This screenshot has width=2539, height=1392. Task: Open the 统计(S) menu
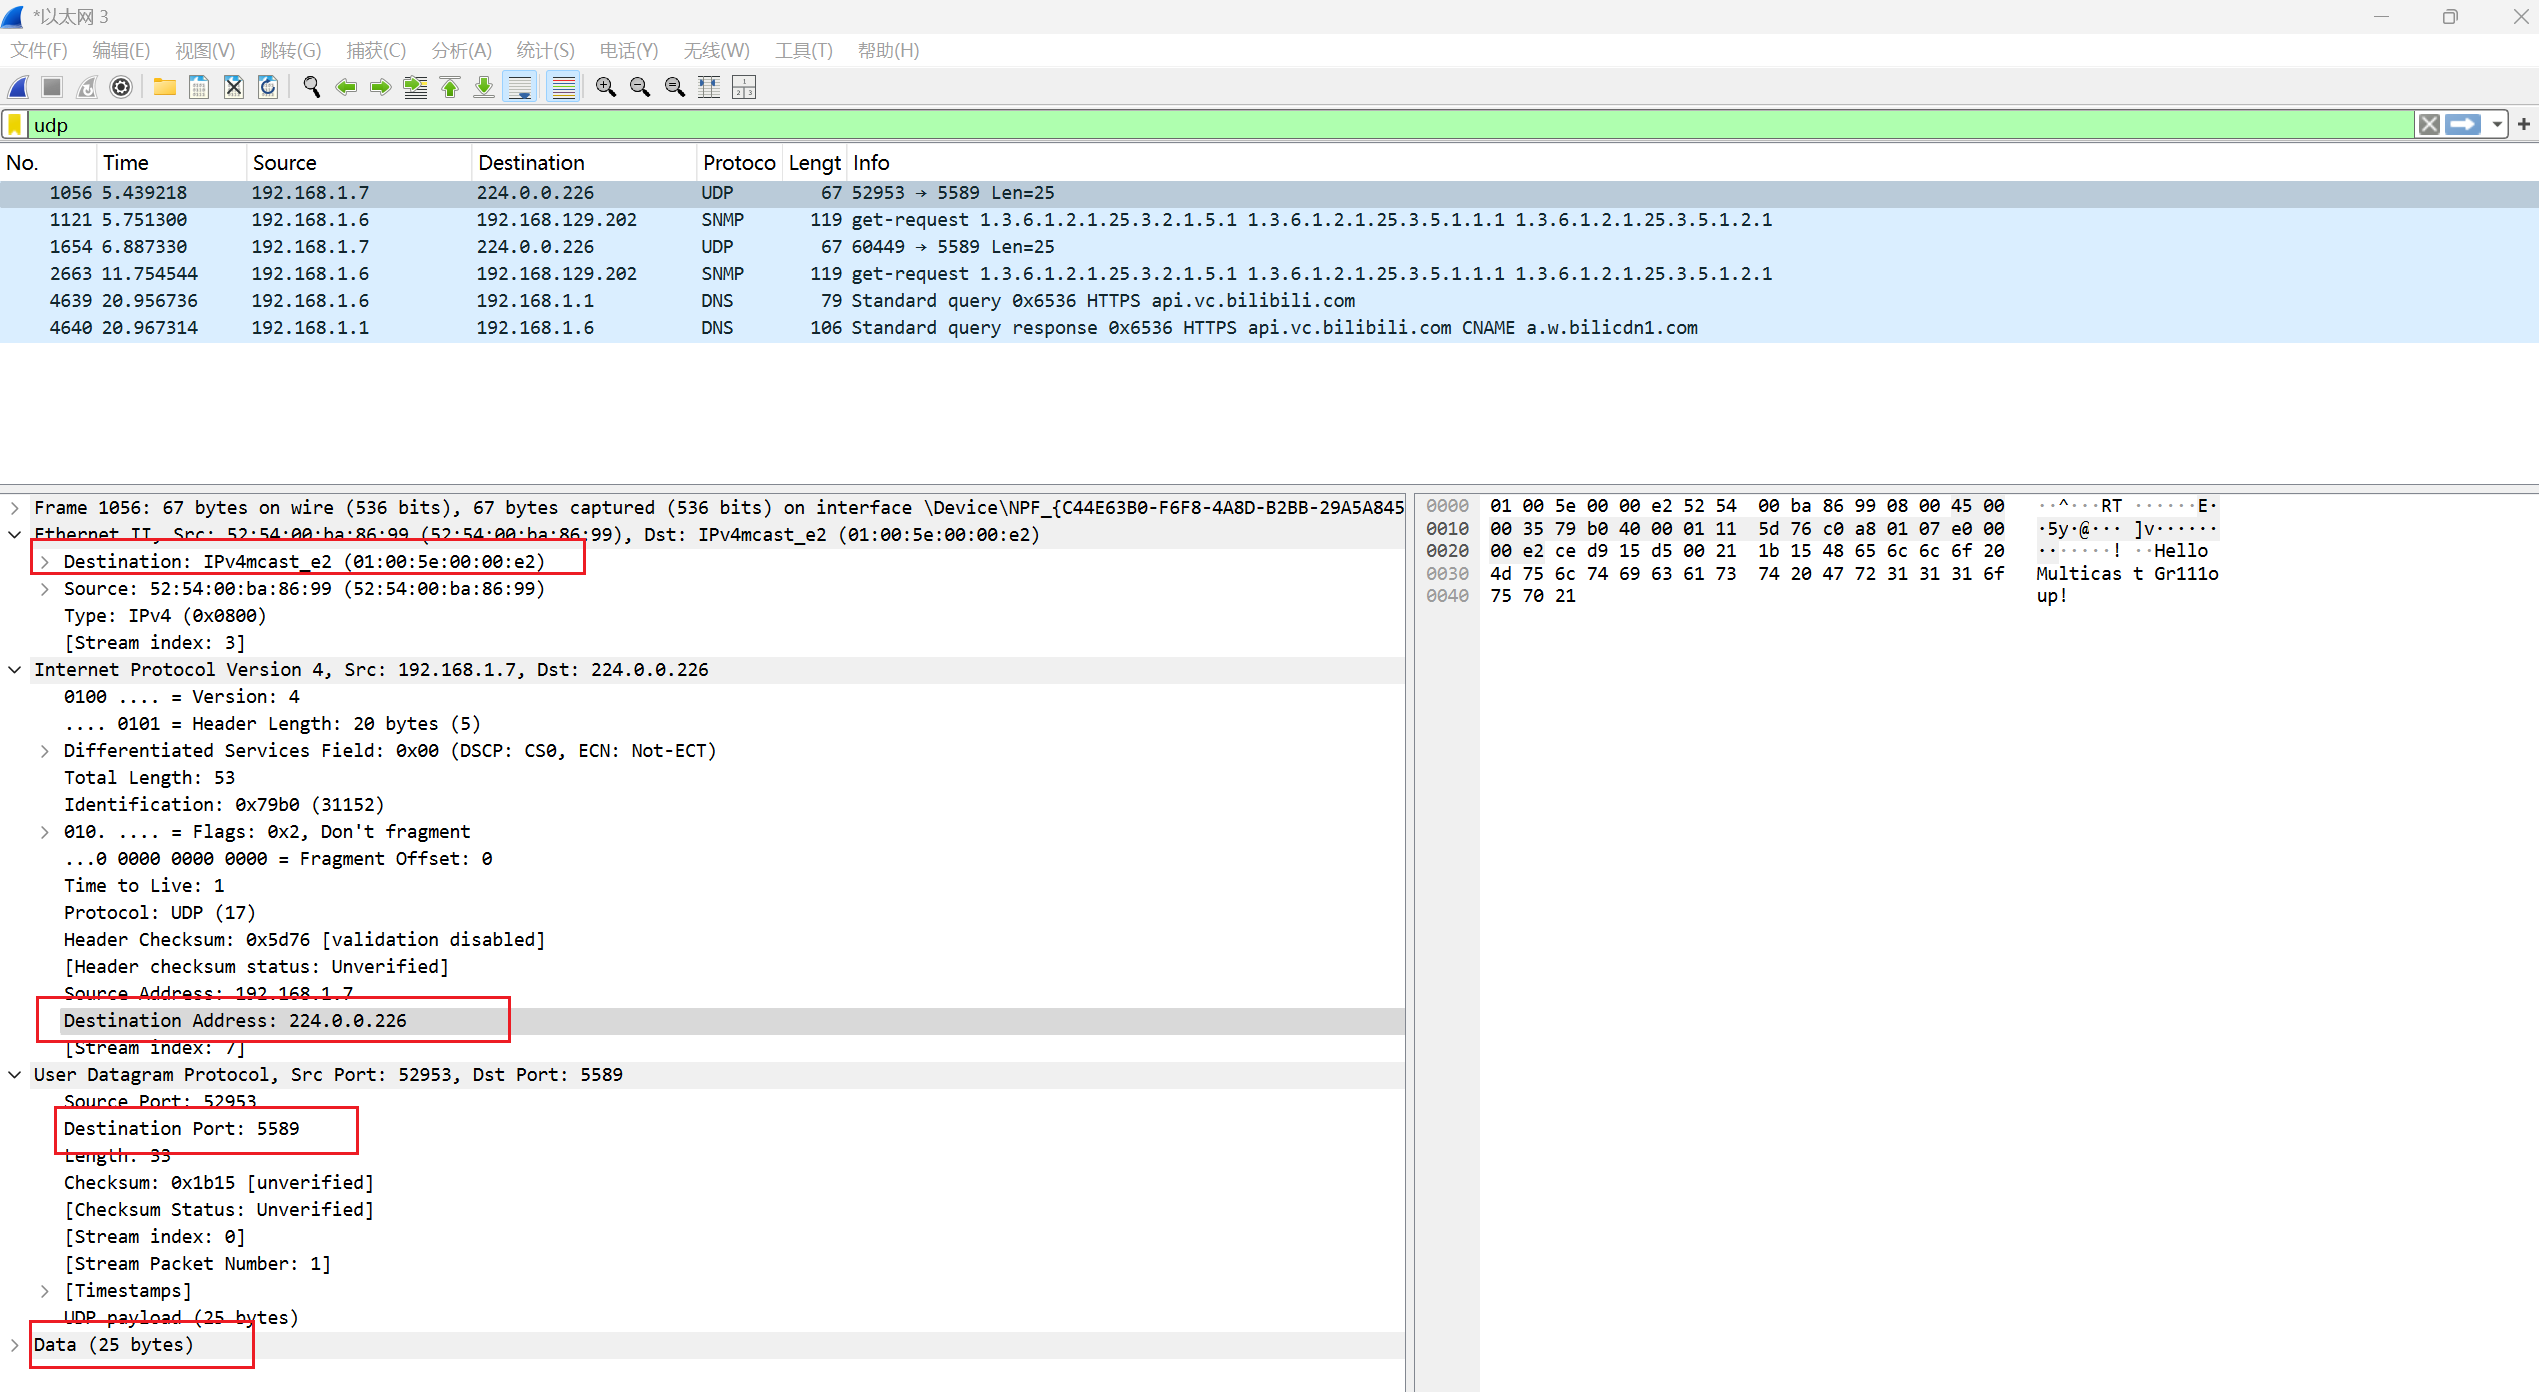pyautogui.click(x=545, y=50)
